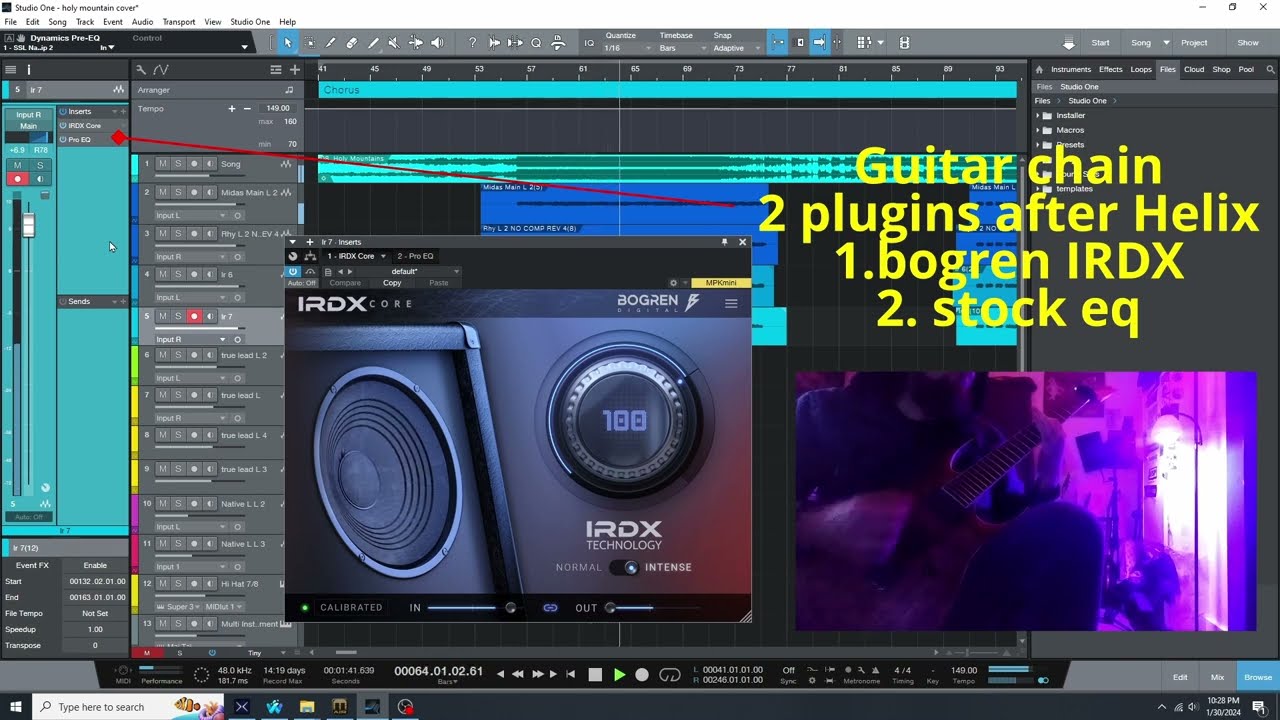The width and height of the screenshot is (1280, 720).
Task: Click the record button in transport
Action: coord(642,675)
